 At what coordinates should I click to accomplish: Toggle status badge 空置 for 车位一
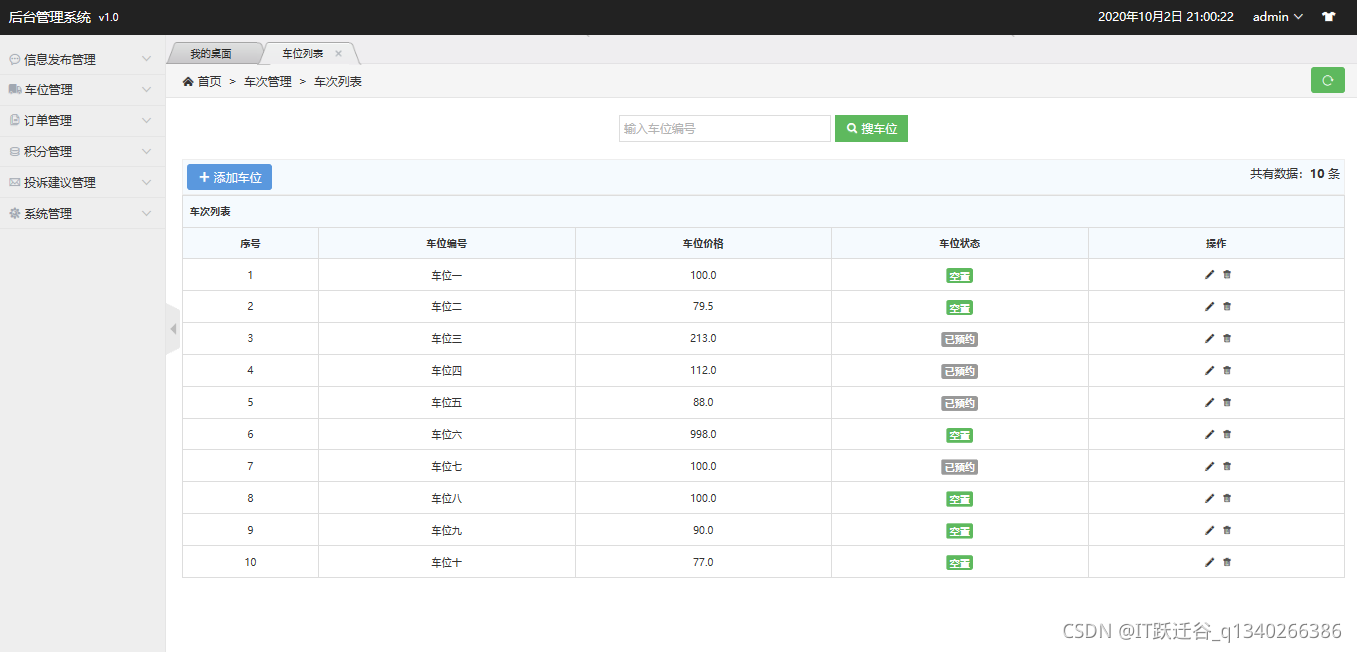[x=959, y=276]
